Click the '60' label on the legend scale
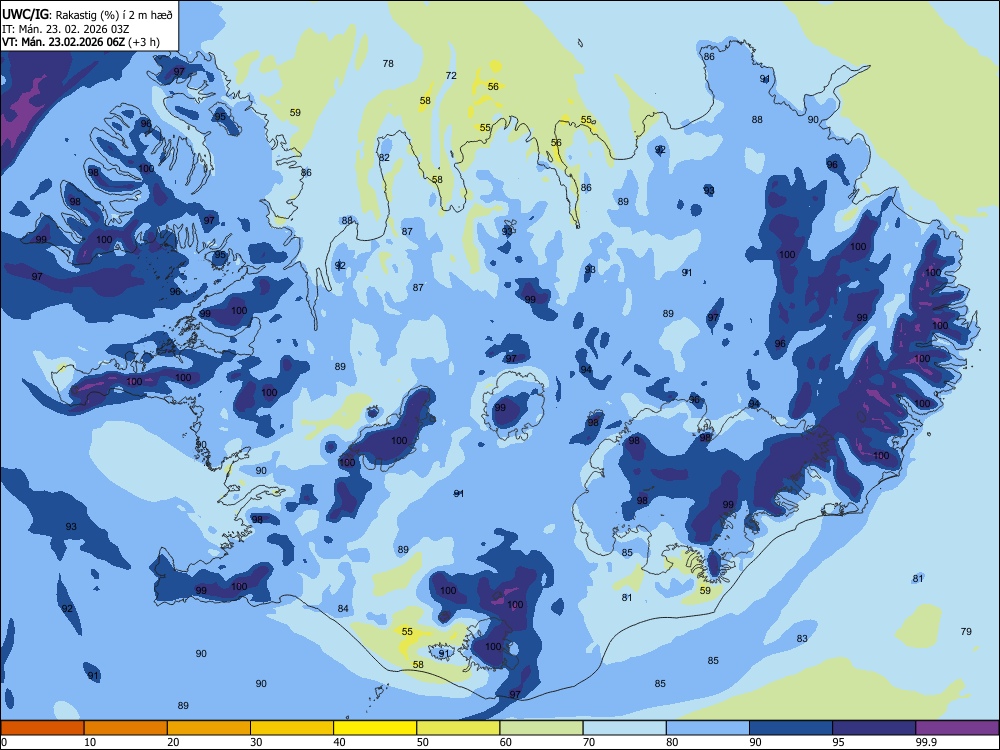The height and width of the screenshot is (750, 1000). [506, 742]
